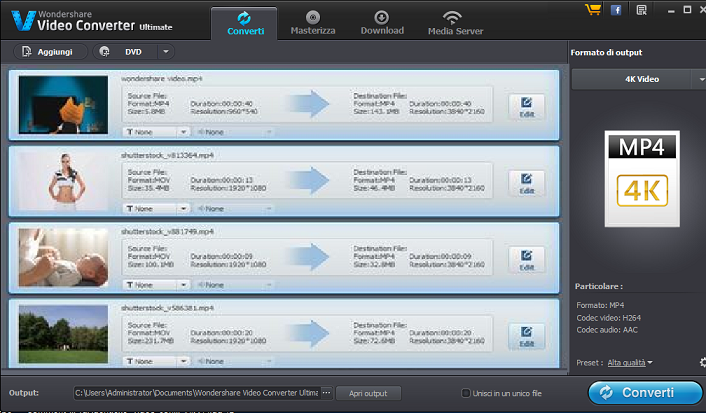Viewport: 706px width, 413px height.
Task: Click the Facebook icon
Action: coord(616,10)
